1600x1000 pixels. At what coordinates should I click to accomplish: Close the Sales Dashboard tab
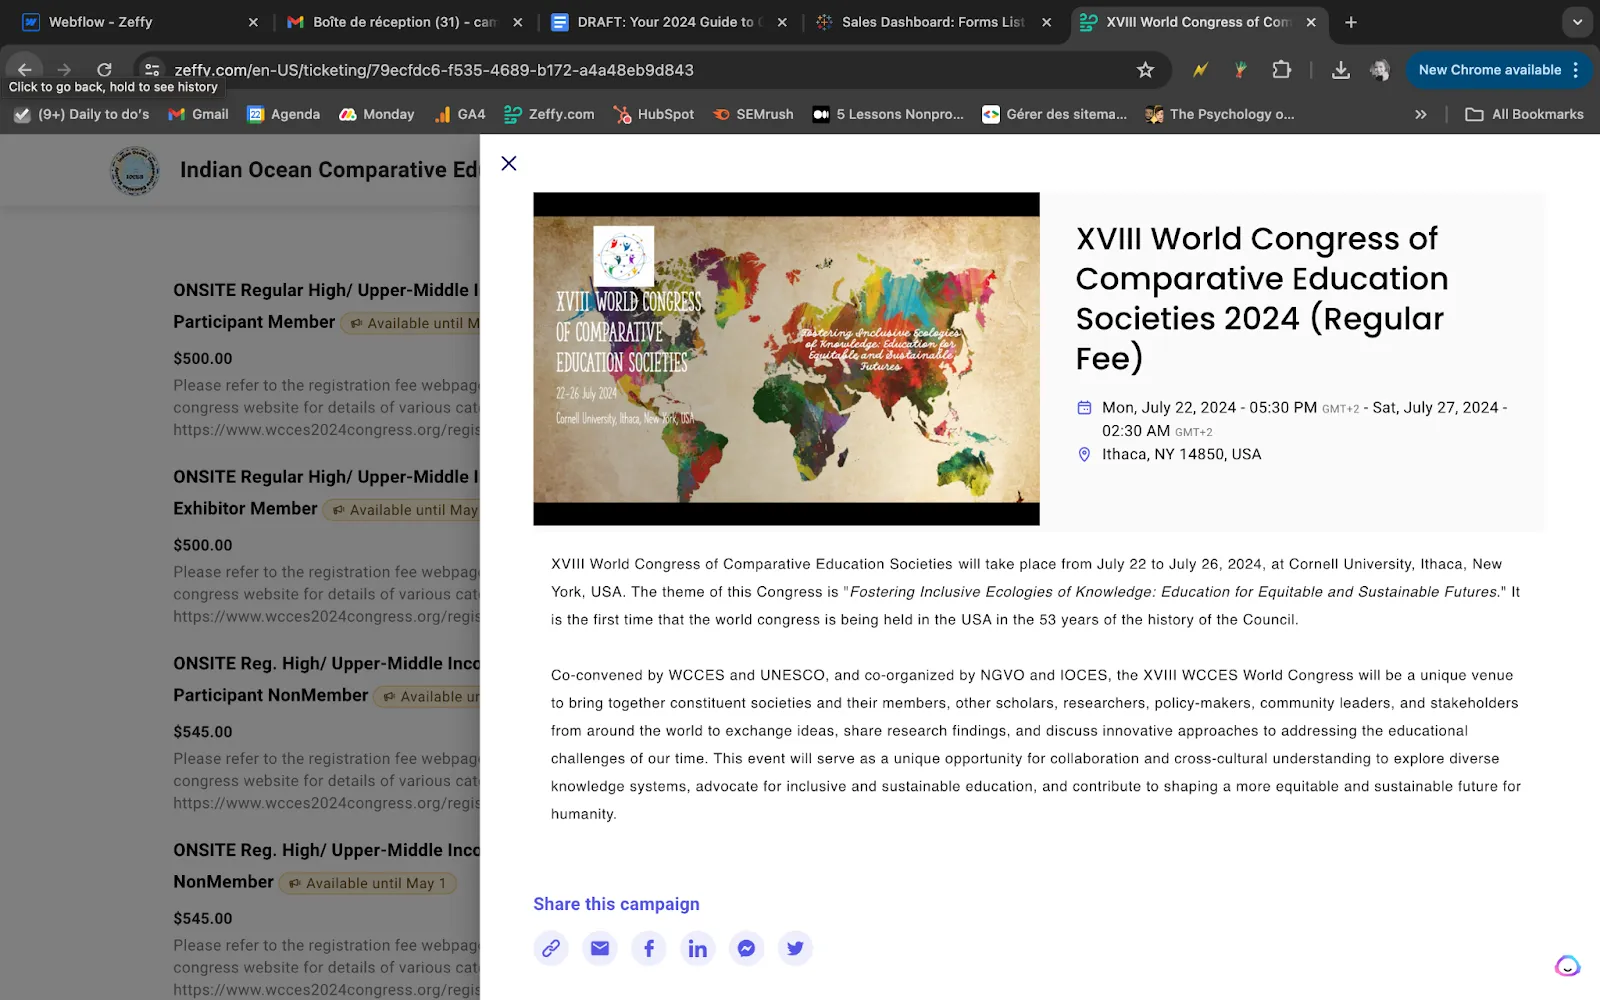pyautogui.click(x=1046, y=22)
